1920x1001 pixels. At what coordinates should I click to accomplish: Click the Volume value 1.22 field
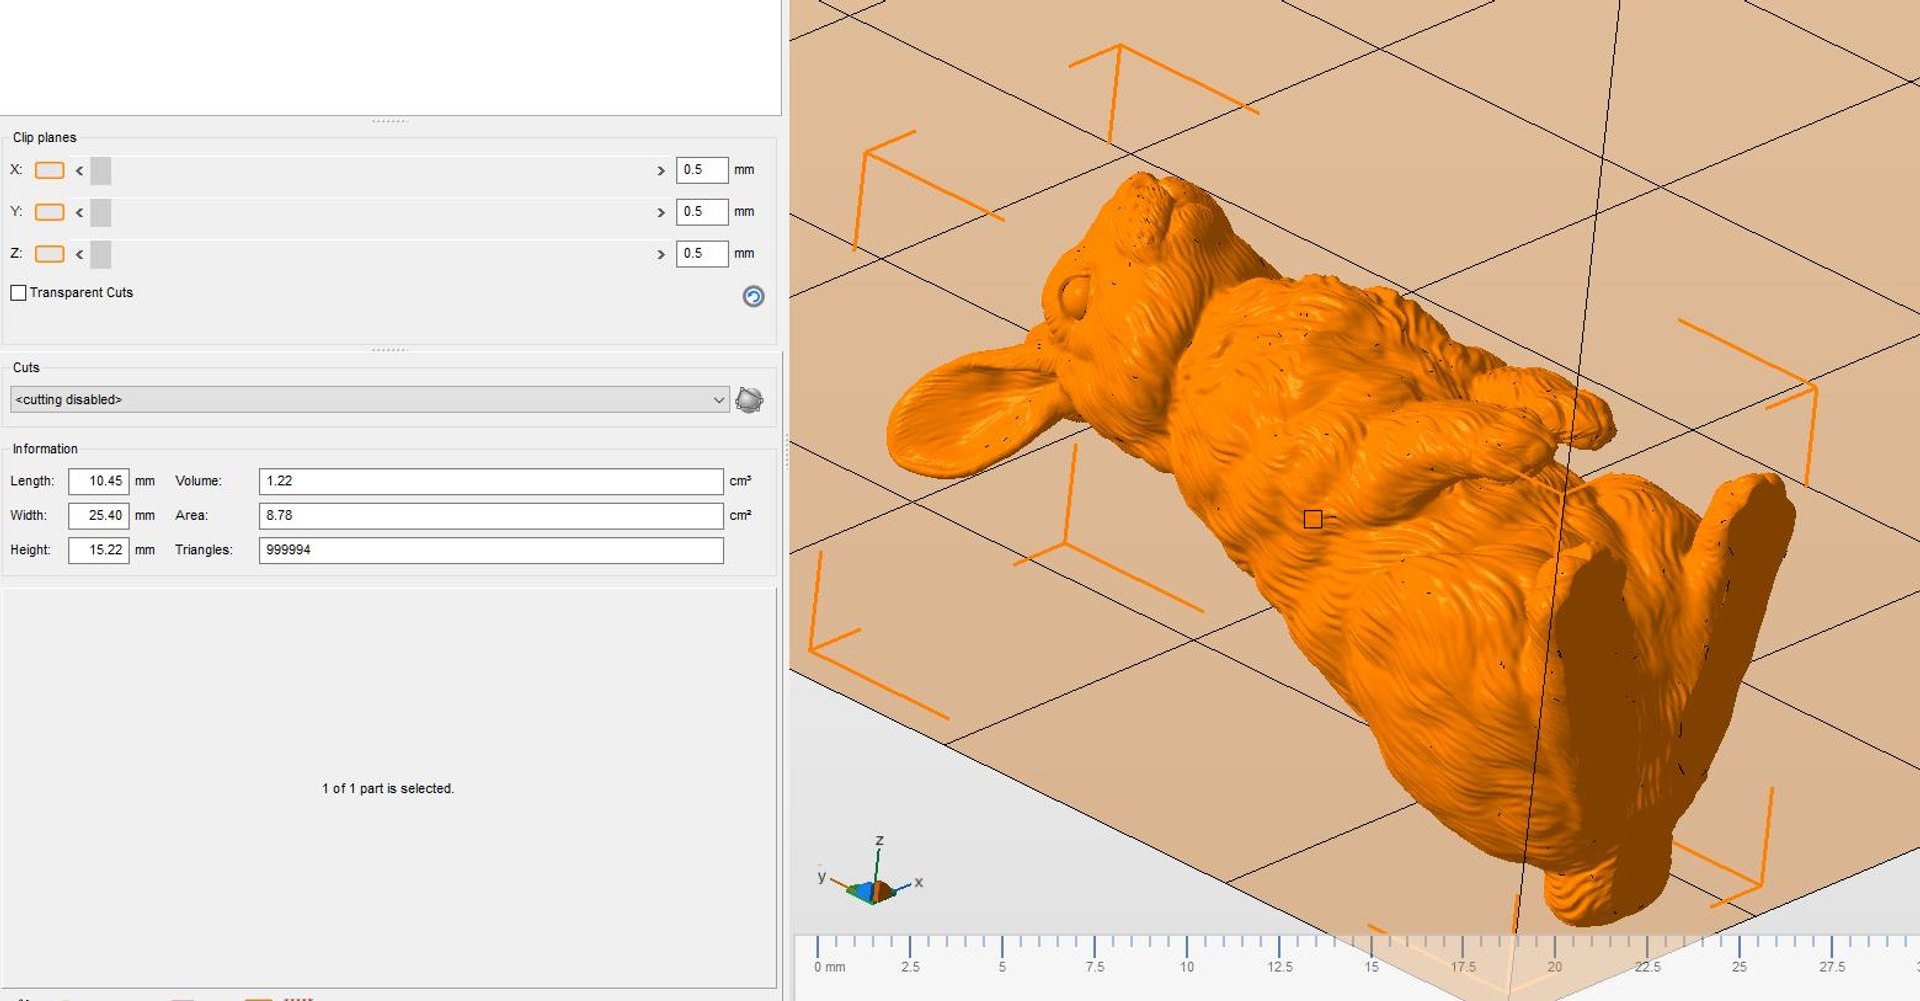click(x=491, y=481)
